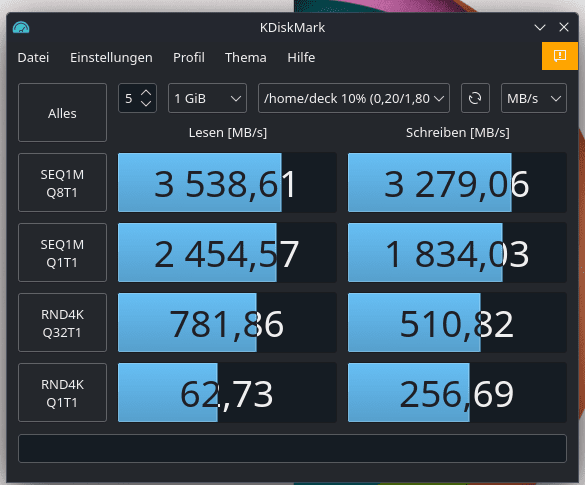Screen dimensions: 585x485
Task: Click the empty comment field at bottom
Action: pyautogui.click(x=292, y=448)
